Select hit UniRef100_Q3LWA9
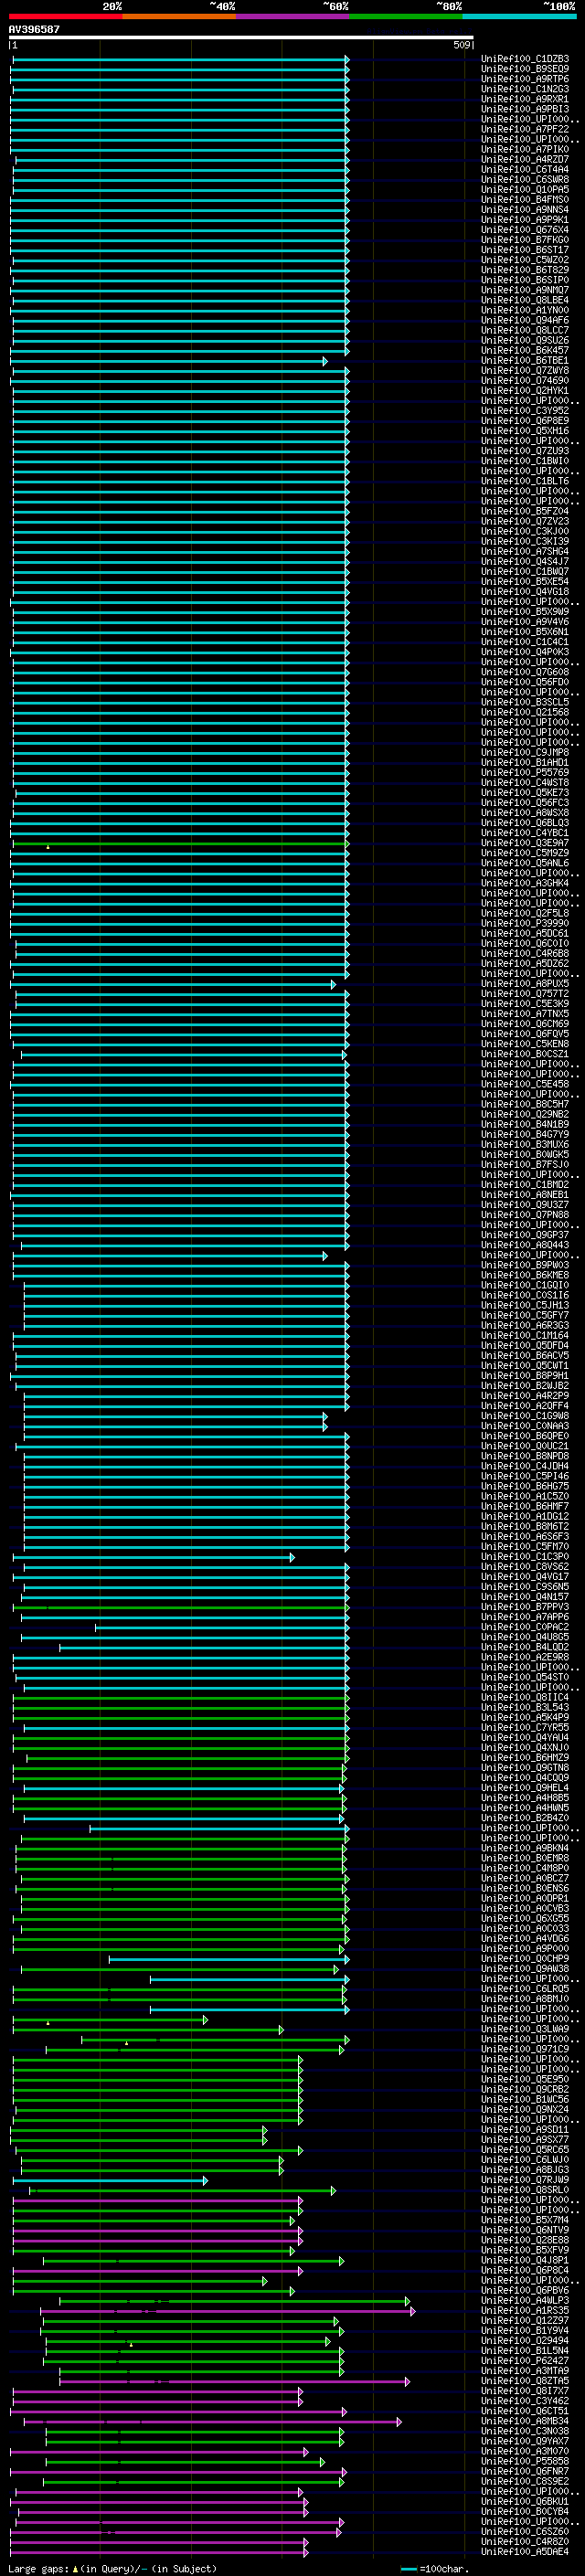 coord(524,2030)
